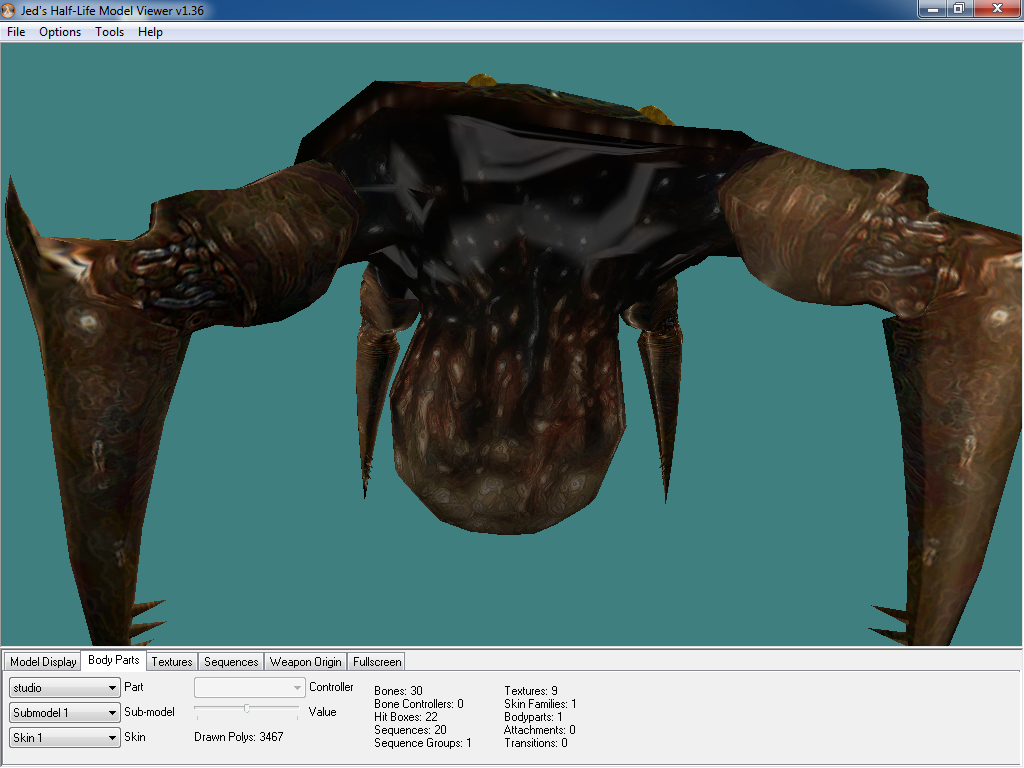1024x768 pixels.
Task: Switch to the Model Display tab
Action: click(x=43, y=662)
